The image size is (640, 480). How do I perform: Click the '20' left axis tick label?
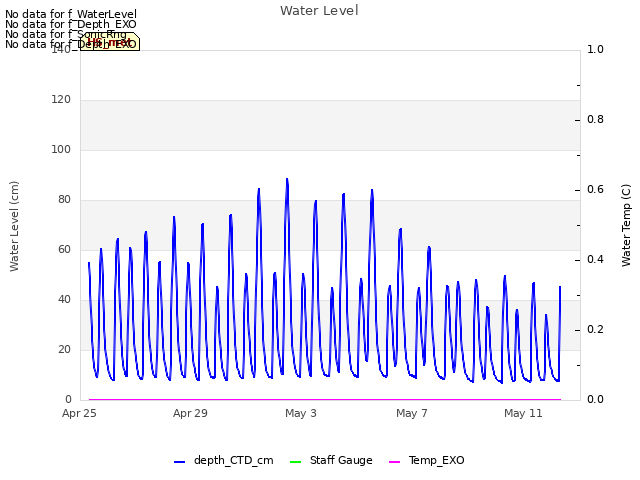(x=64, y=349)
